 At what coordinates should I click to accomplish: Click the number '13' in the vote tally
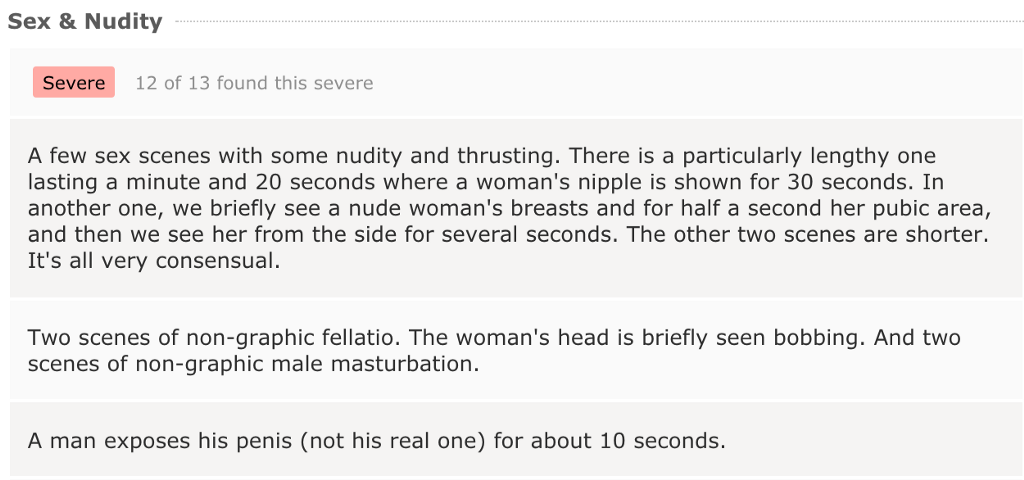(x=200, y=83)
